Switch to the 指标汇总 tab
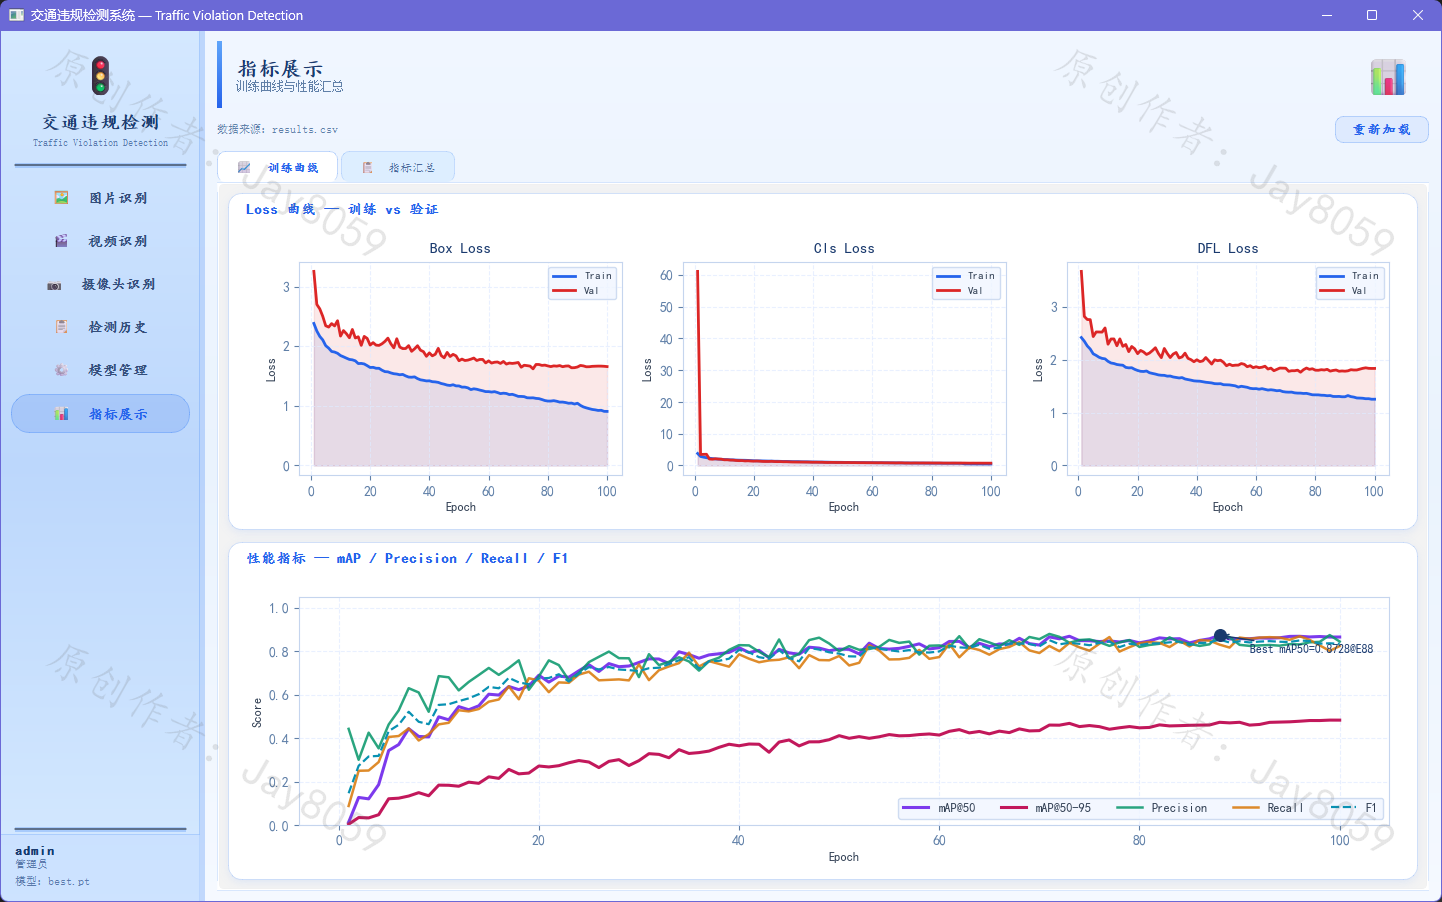Screen dimensions: 1442x902 coord(398,167)
